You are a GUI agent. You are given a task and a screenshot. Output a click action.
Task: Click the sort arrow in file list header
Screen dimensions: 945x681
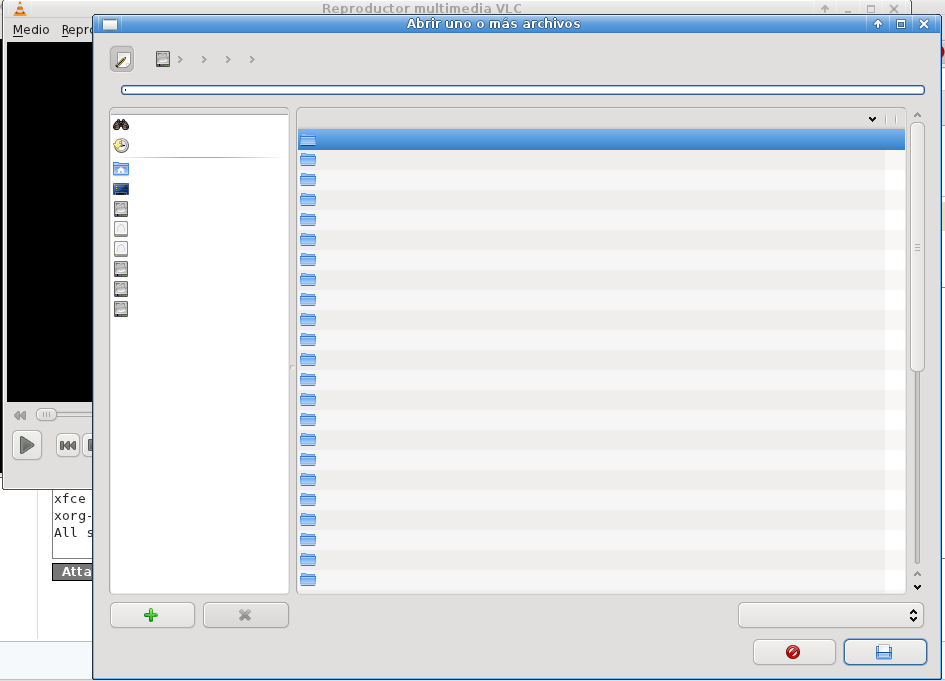[x=872, y=119]
